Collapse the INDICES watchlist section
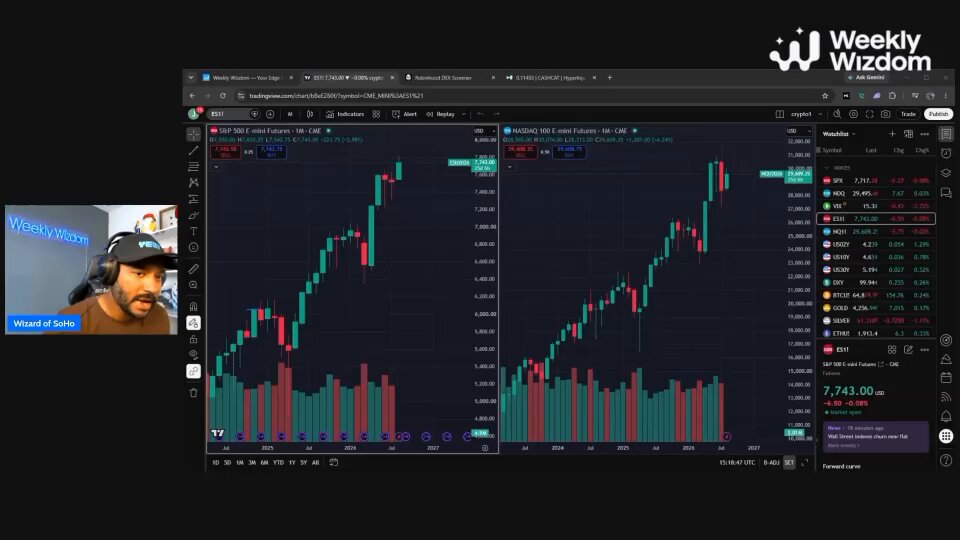Image resolution: width=960 pixels, height=540 pixels. point(827,168)
